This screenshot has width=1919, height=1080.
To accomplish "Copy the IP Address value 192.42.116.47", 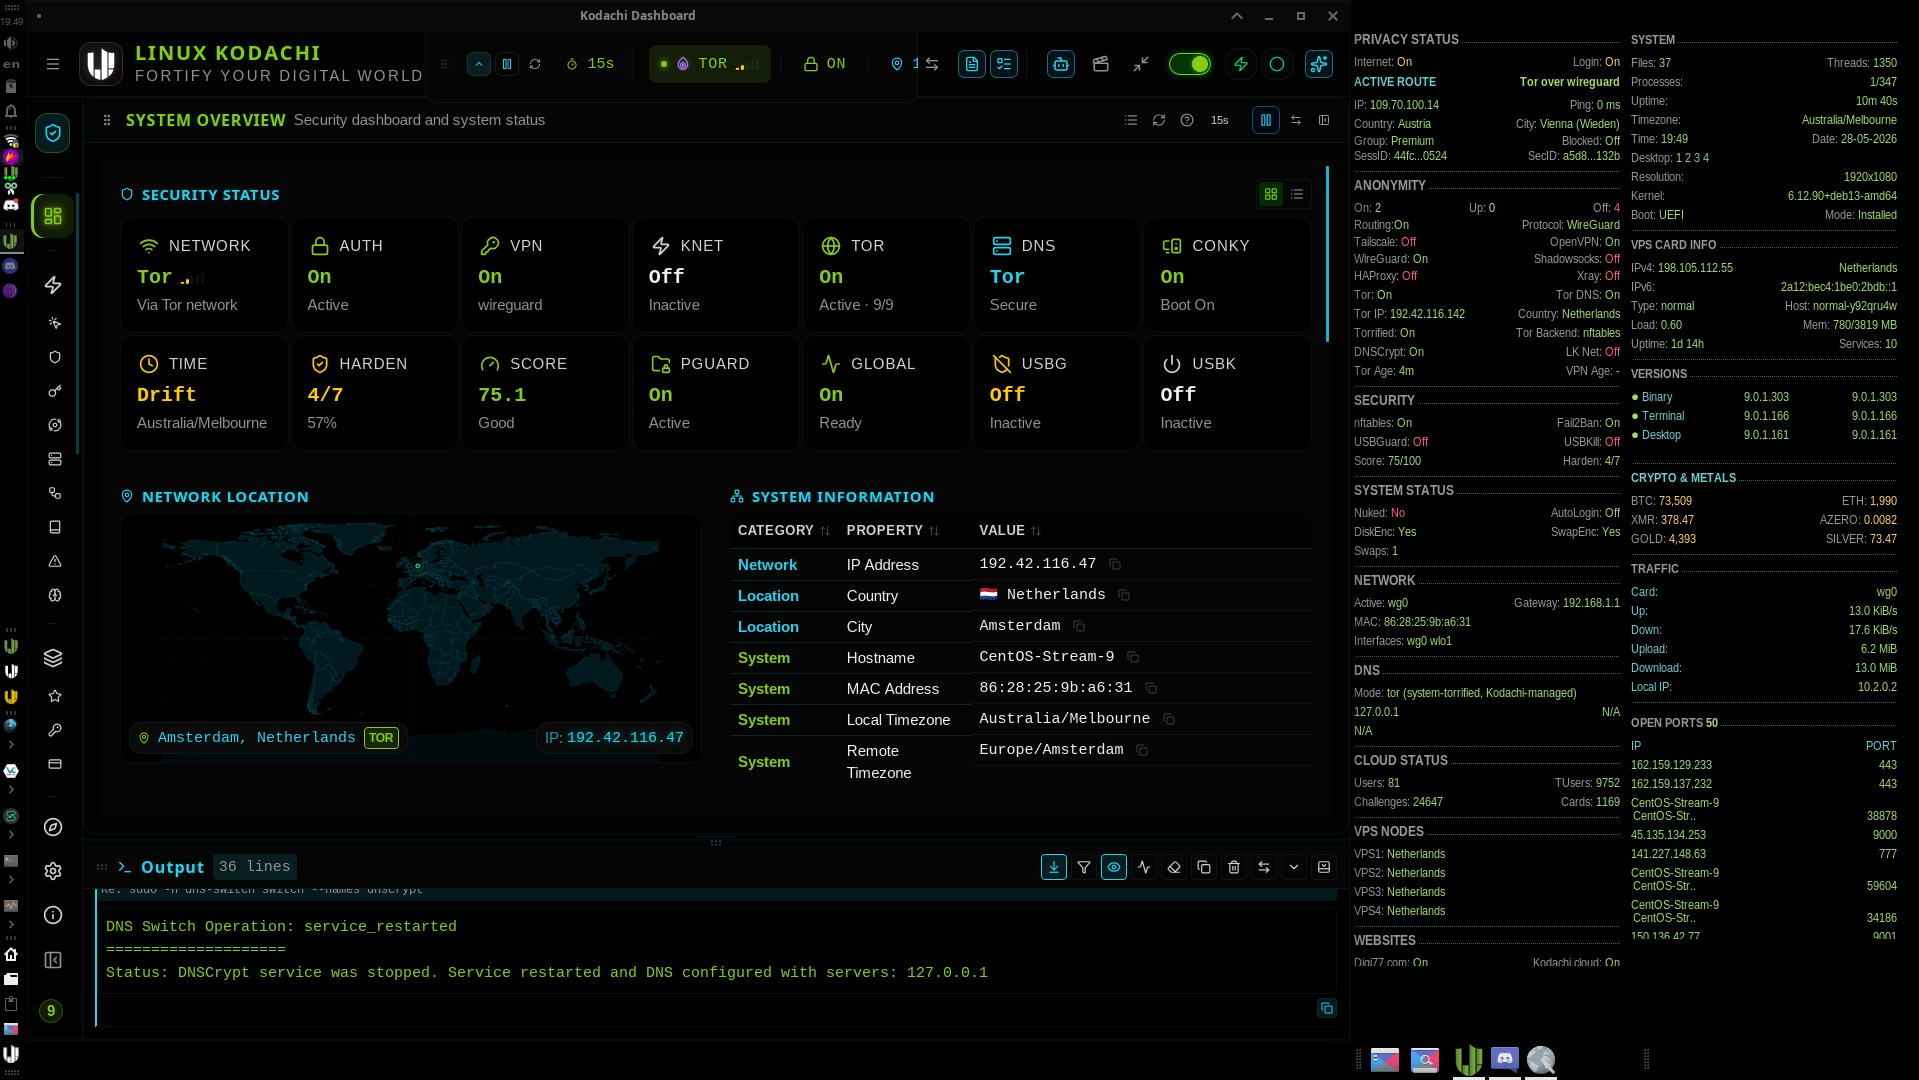I will (x=1115, y=564).
